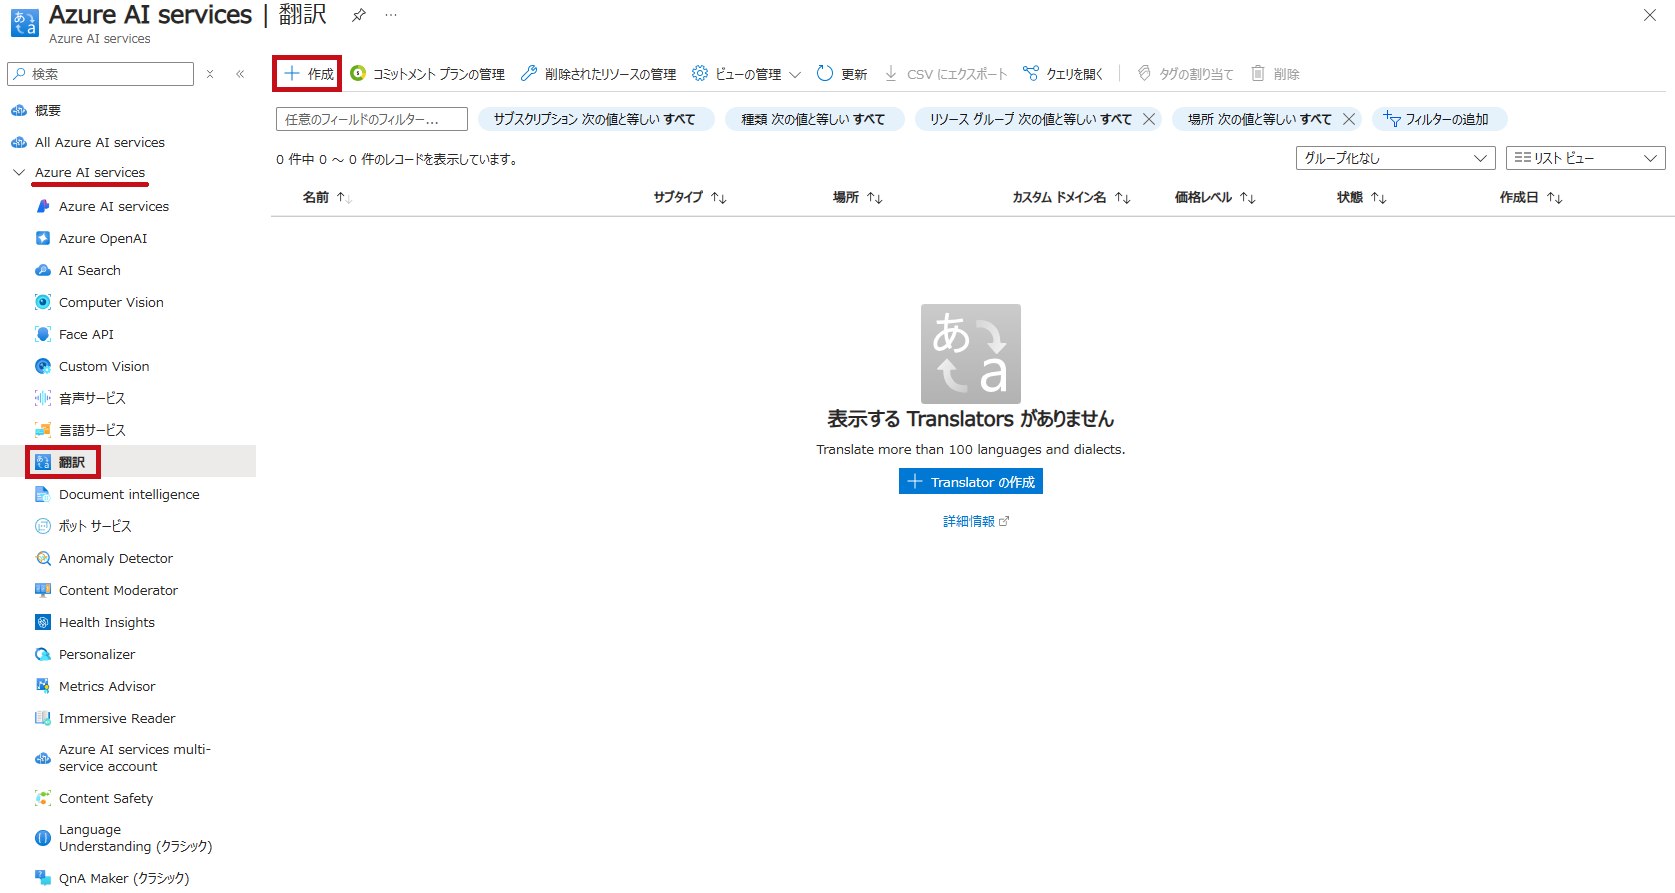Click CSV にエクスポート download icon
Screen dimensions: 1675x893
coord(891,74)
